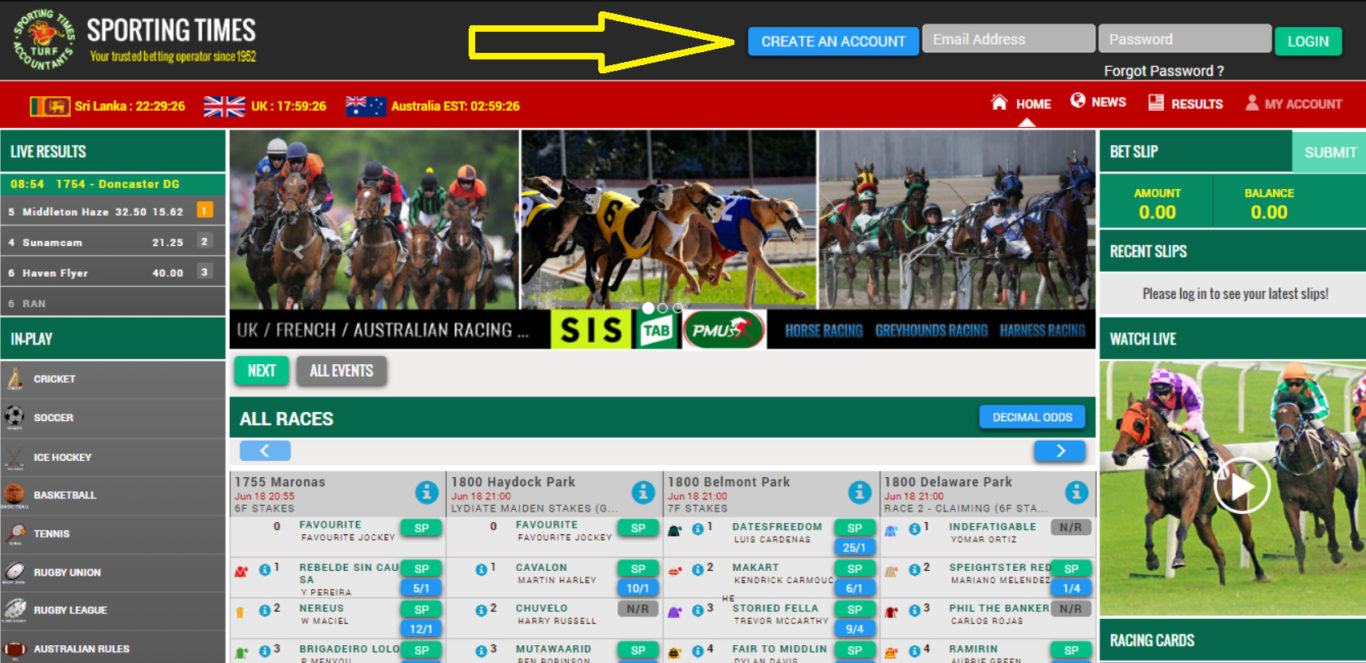Click the Soccer ball icon

[14, 417]
